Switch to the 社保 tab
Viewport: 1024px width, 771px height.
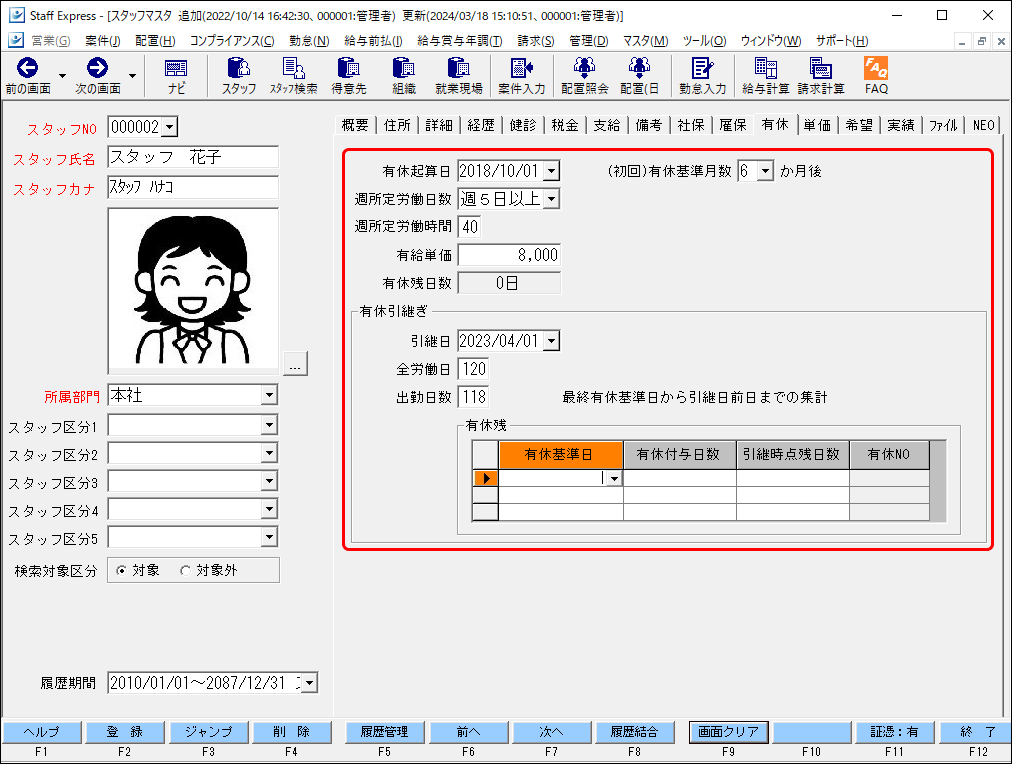(x=691, y=125)
